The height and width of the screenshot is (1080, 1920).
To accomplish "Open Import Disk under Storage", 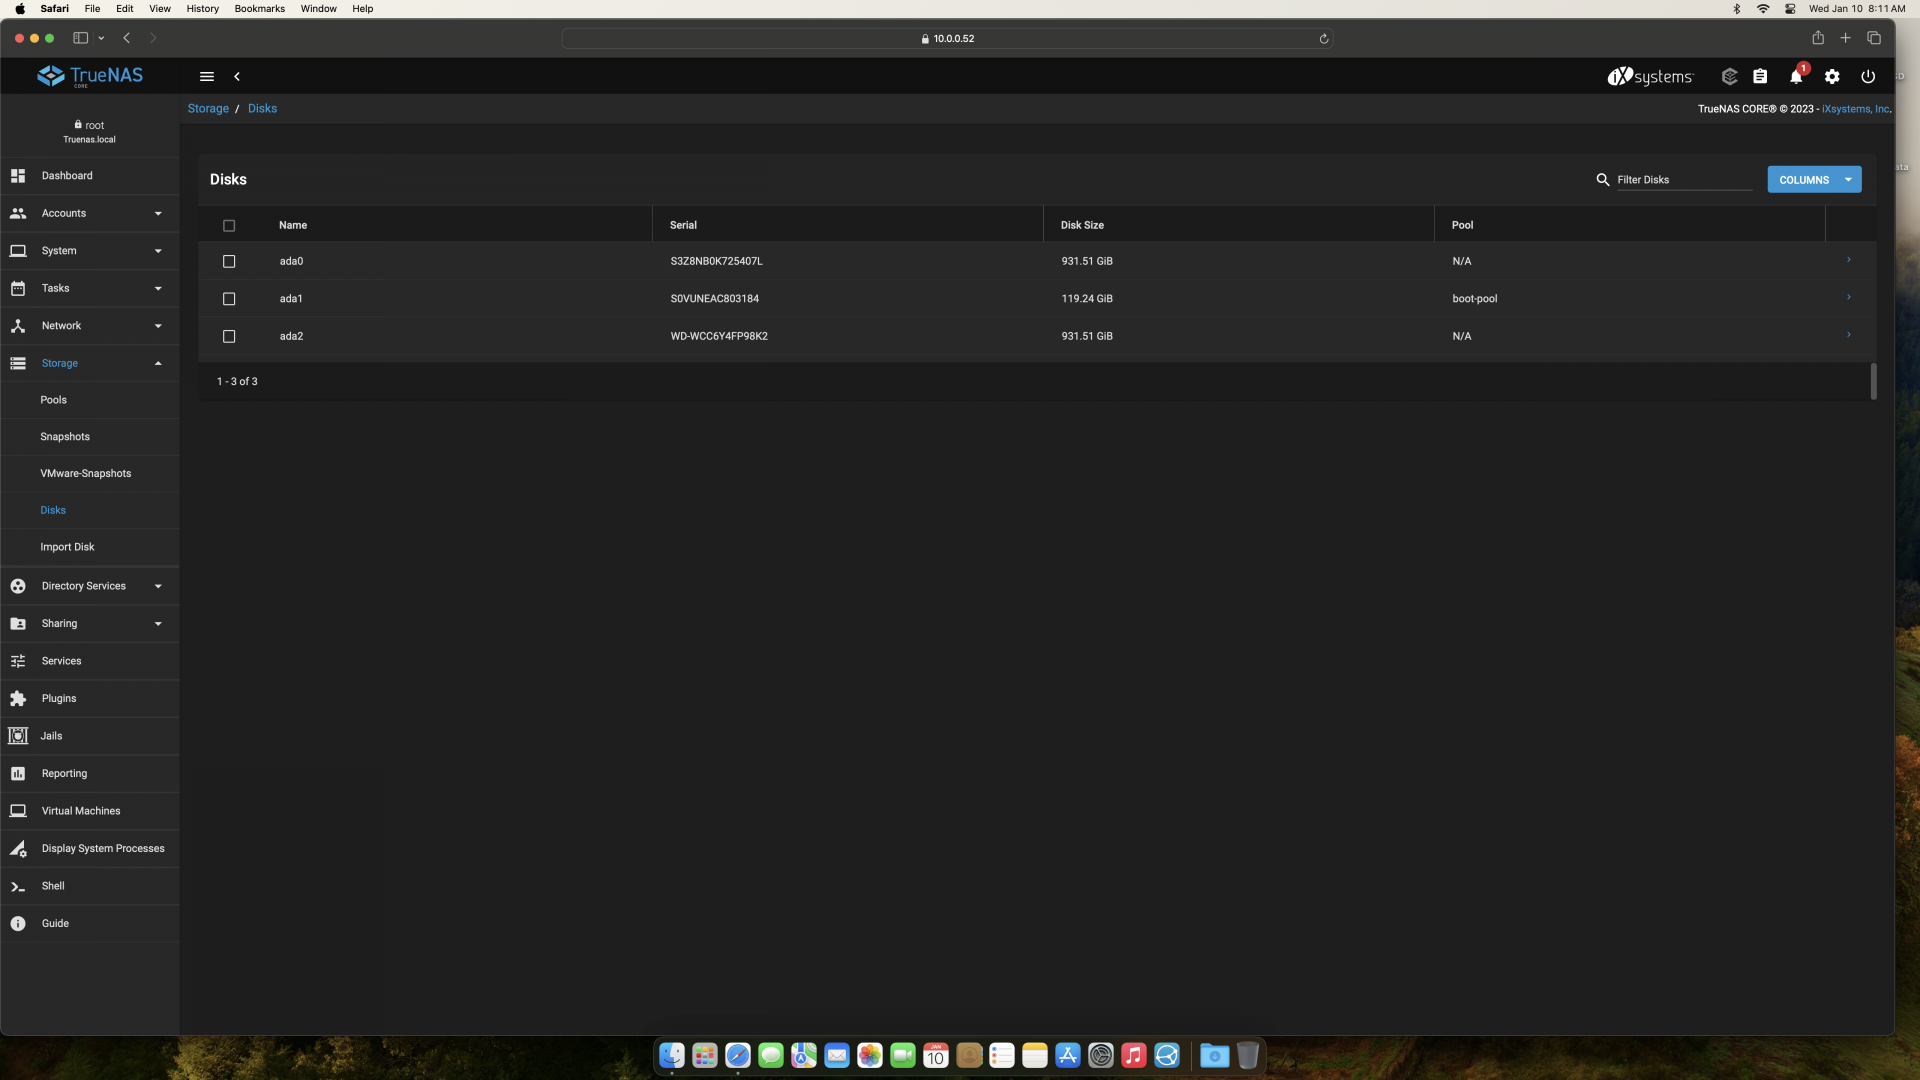I will click(67, 548).
